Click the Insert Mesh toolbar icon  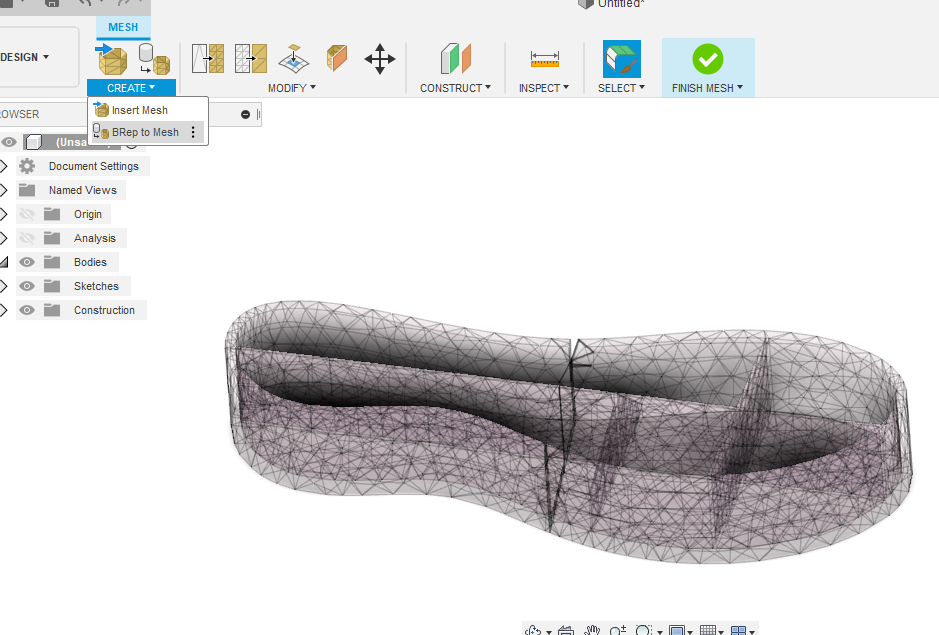pyautogui.click(x=112, y=59)
